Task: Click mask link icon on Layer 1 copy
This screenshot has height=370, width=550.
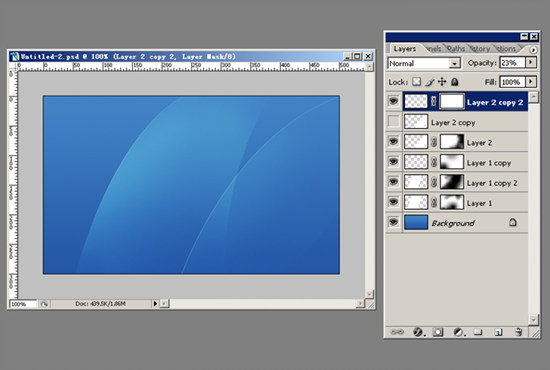Action: pos(434,162)
